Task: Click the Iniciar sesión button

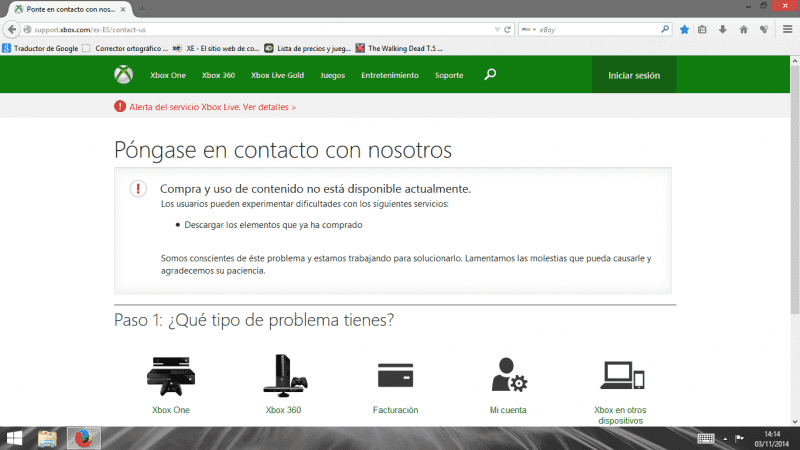Action: point(634,75)
